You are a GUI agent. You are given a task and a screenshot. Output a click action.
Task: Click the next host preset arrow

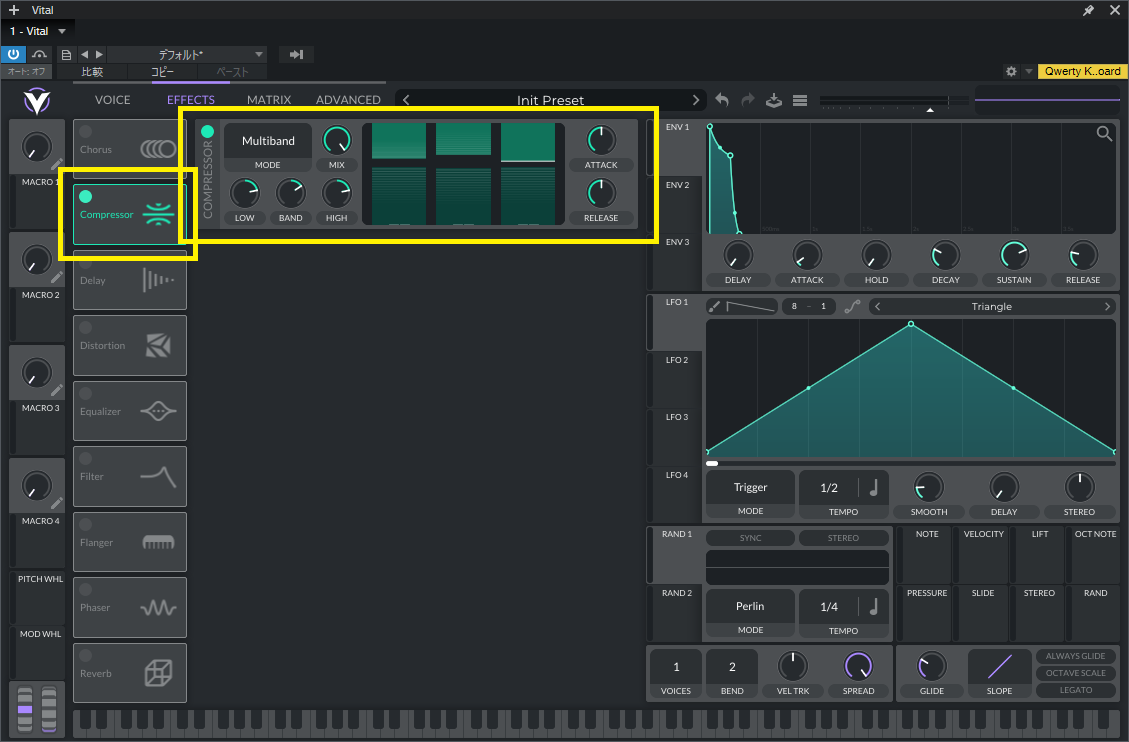99,55
